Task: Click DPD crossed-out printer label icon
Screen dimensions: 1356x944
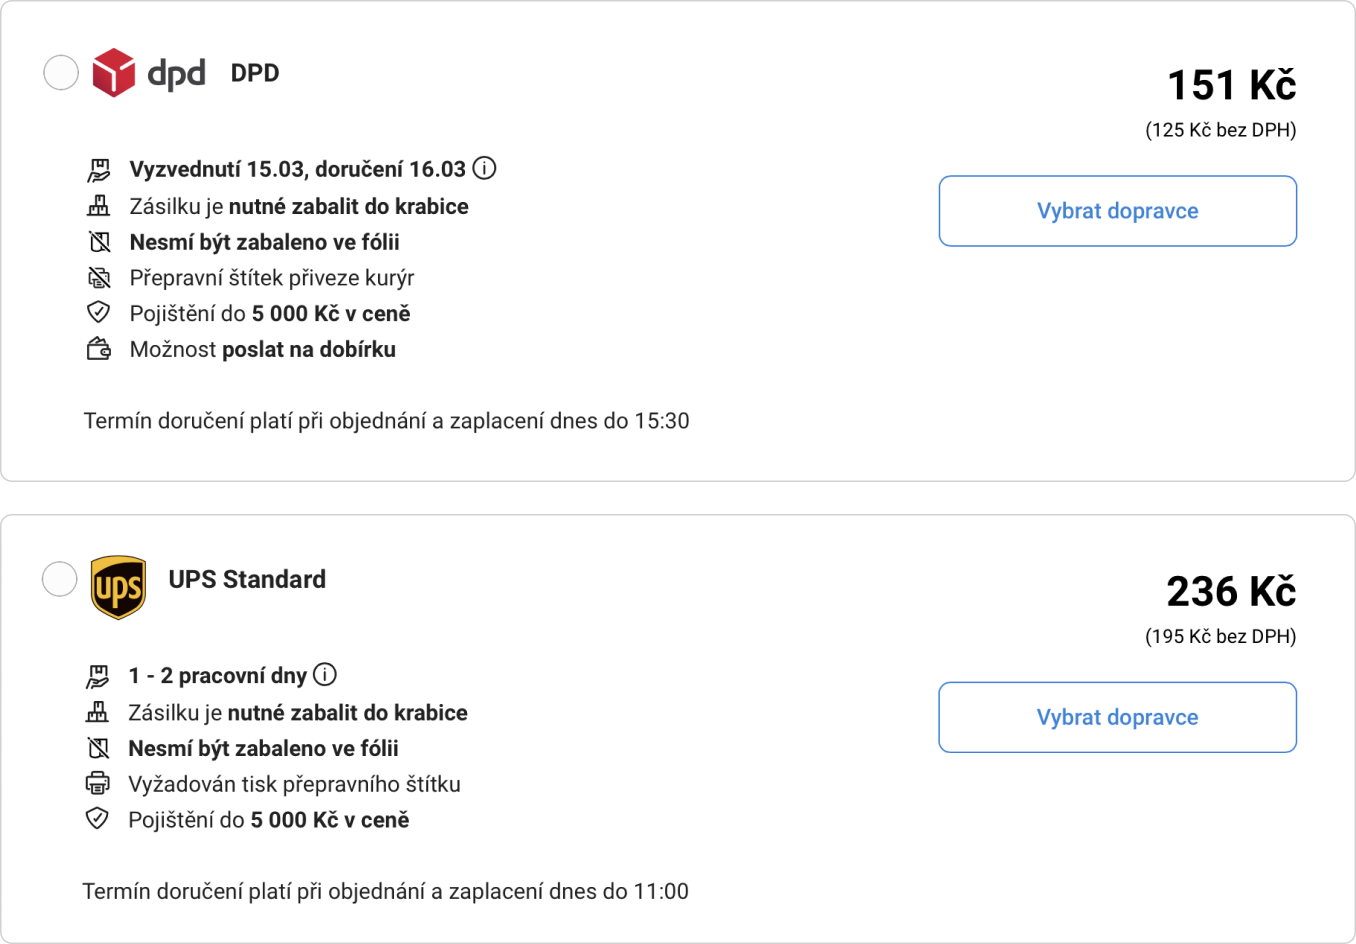Action: pyautogui.click(x=99, y=278)
